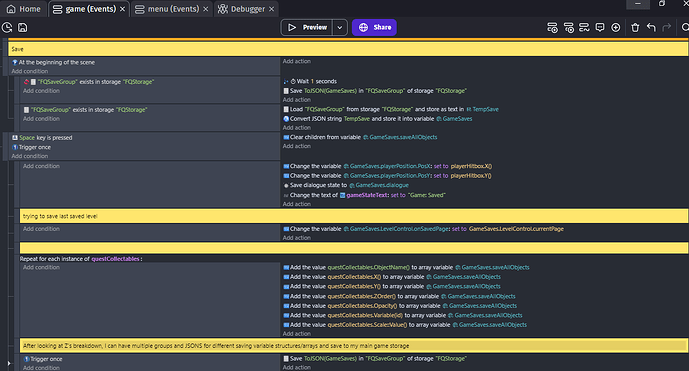
Task: Select the empty yellow comment event
Action: coord(354,248)
